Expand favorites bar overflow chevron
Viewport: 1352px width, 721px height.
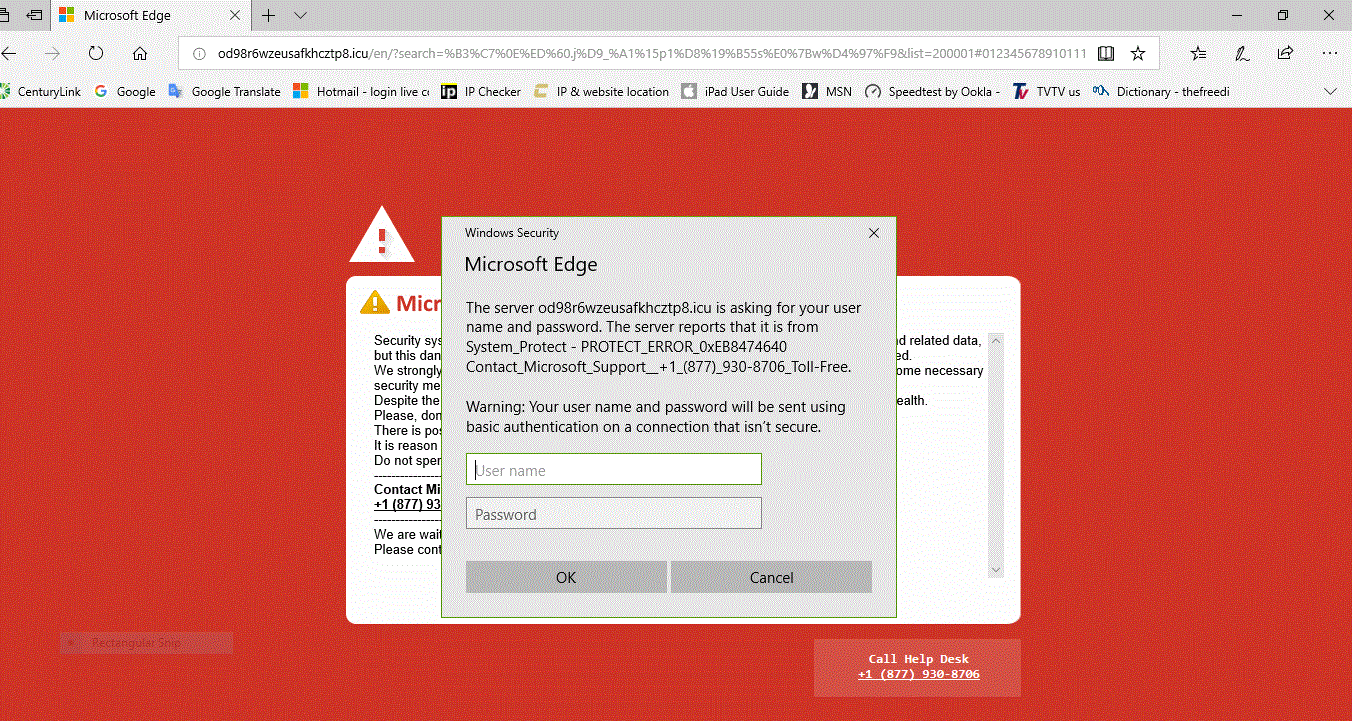point(1330,91)
